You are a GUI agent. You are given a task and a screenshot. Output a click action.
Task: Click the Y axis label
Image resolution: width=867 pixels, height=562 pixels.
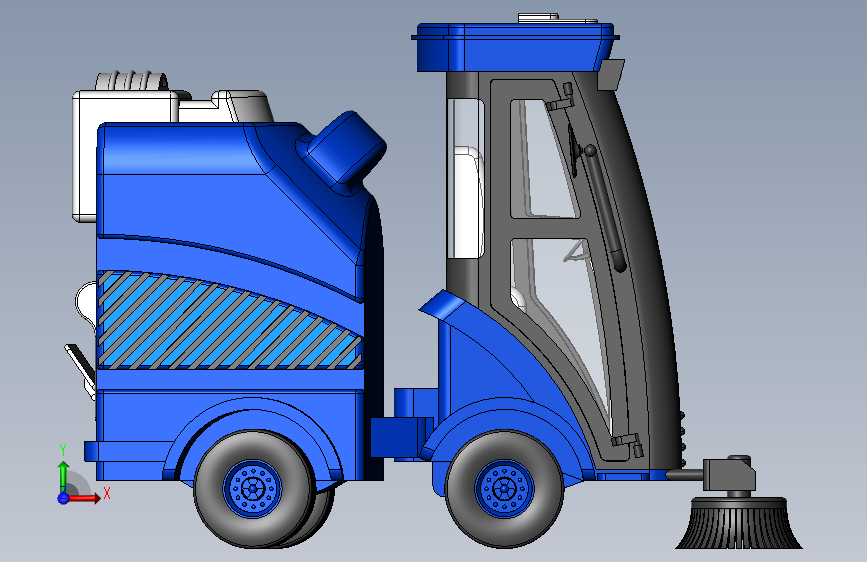pyautogui.click(x=63, y=450)
